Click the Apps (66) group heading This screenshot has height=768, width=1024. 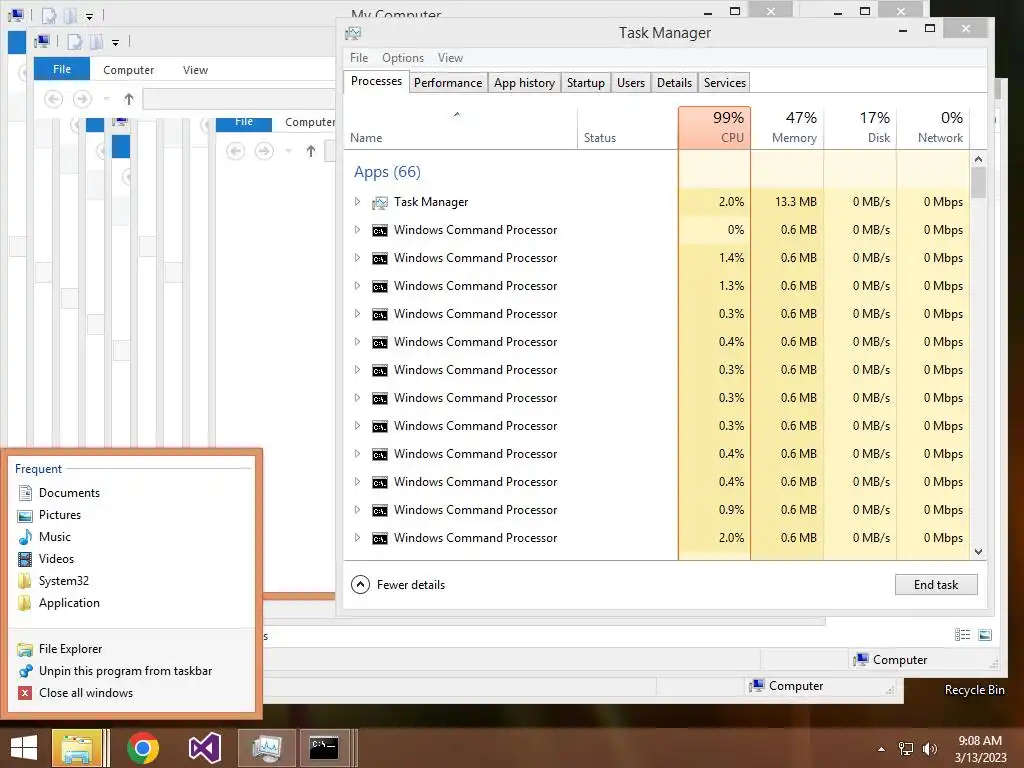coord(387,172)
